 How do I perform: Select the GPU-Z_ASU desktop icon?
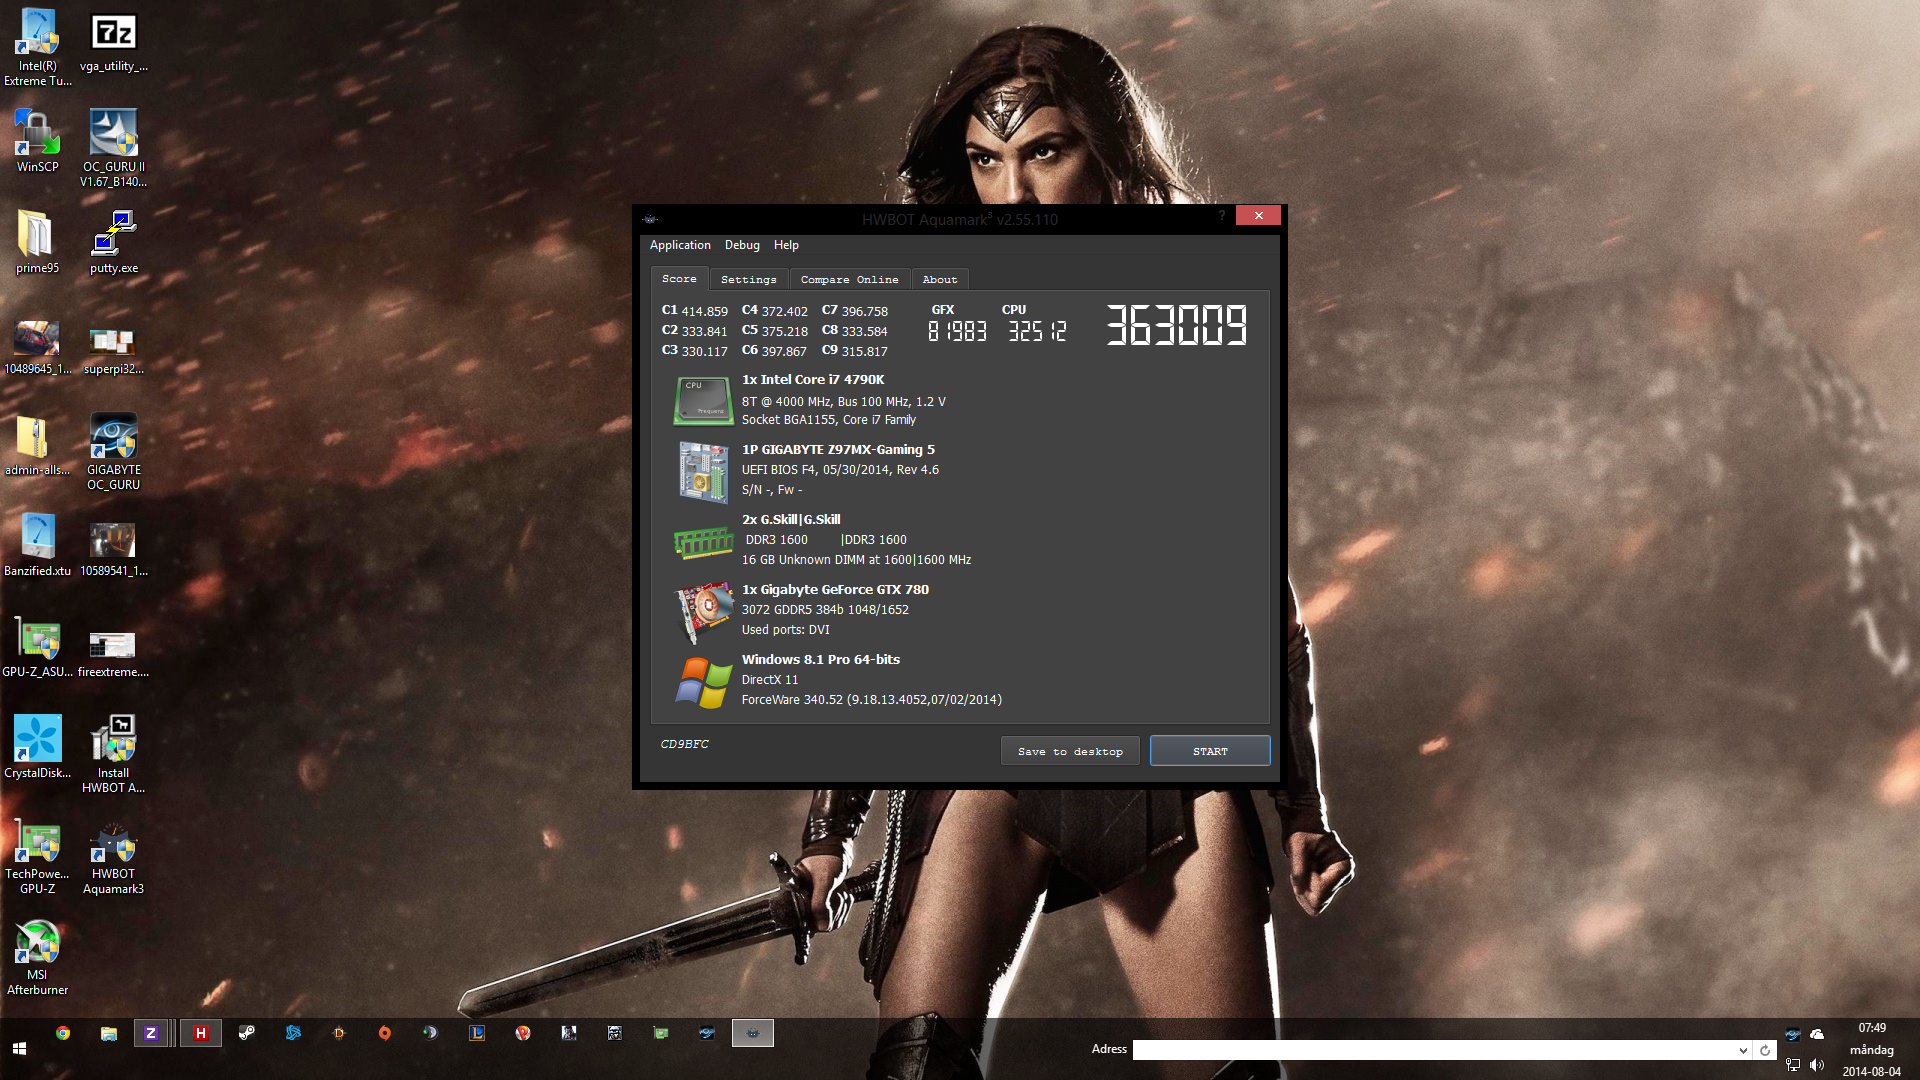pyautogui.click(x=37, y=646)
